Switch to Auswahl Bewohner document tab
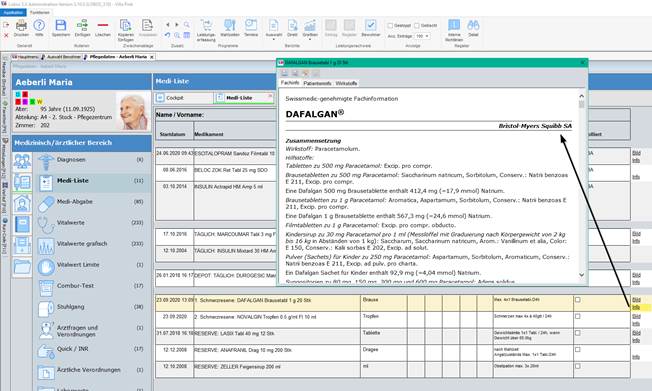 pyautogui.click(x=62, y=57)
